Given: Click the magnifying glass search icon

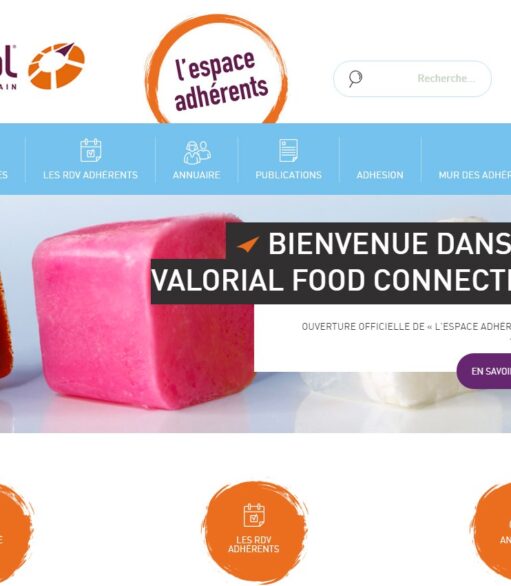Looking at the screenshot, I should click(355, 78).
